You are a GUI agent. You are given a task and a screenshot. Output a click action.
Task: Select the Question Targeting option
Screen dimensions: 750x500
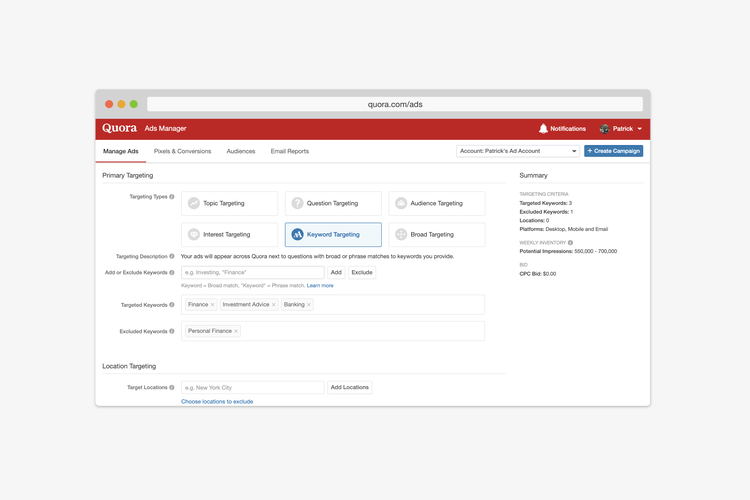click(x=333, y=203)
